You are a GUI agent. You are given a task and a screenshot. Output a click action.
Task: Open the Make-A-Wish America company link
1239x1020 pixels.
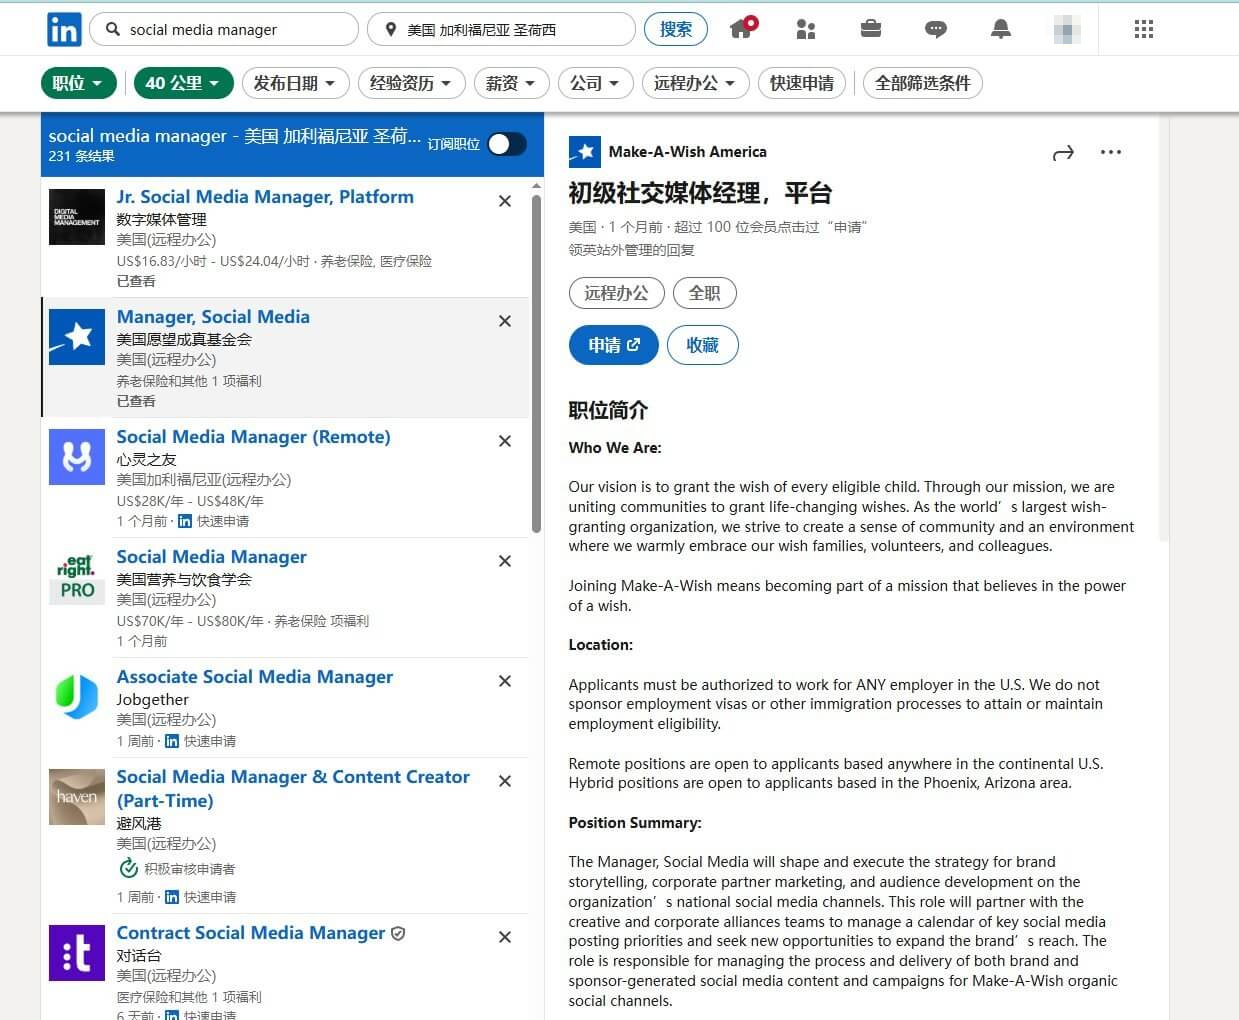(688, 152)
